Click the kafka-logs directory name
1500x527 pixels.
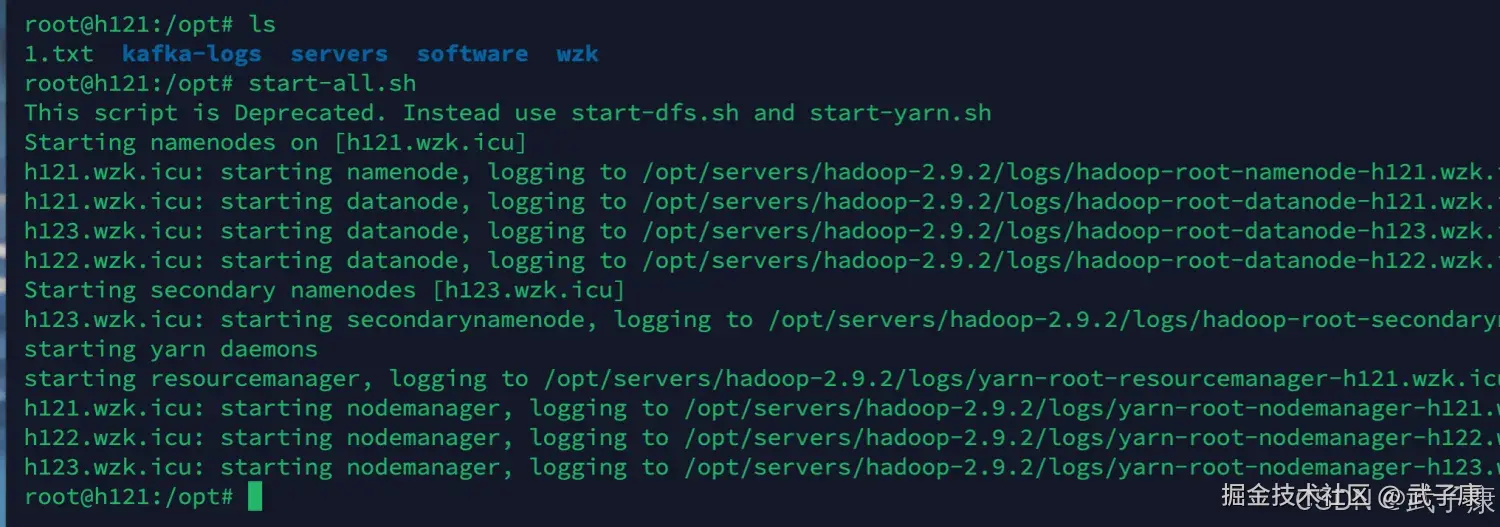click(192, 54)
